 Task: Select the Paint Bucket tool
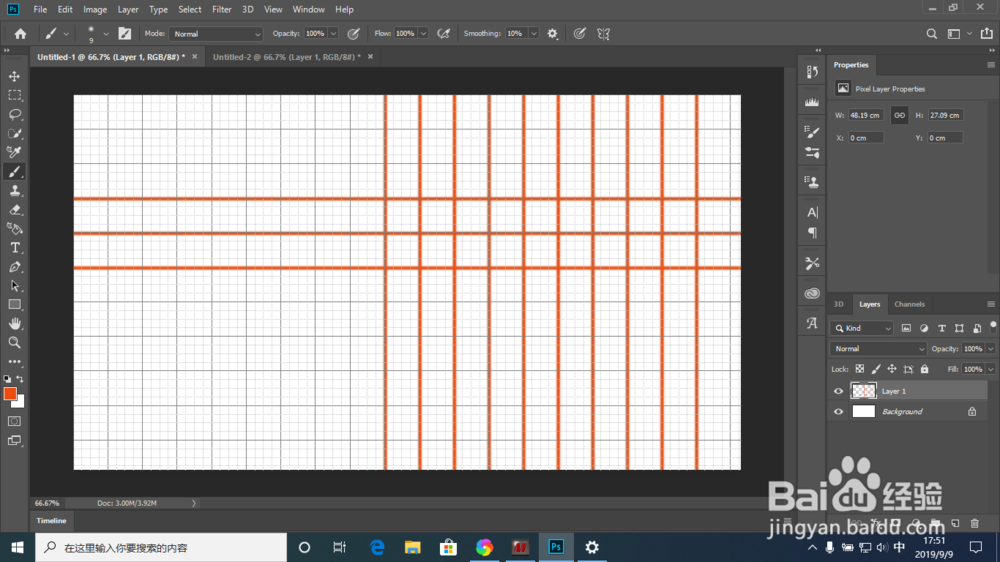(x=14, y=228)
